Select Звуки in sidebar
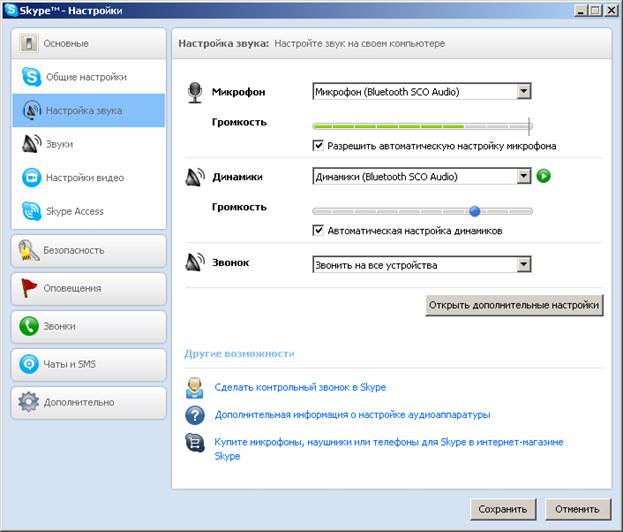The height and width of the screenshot is (532, 623). coord(89,144)
